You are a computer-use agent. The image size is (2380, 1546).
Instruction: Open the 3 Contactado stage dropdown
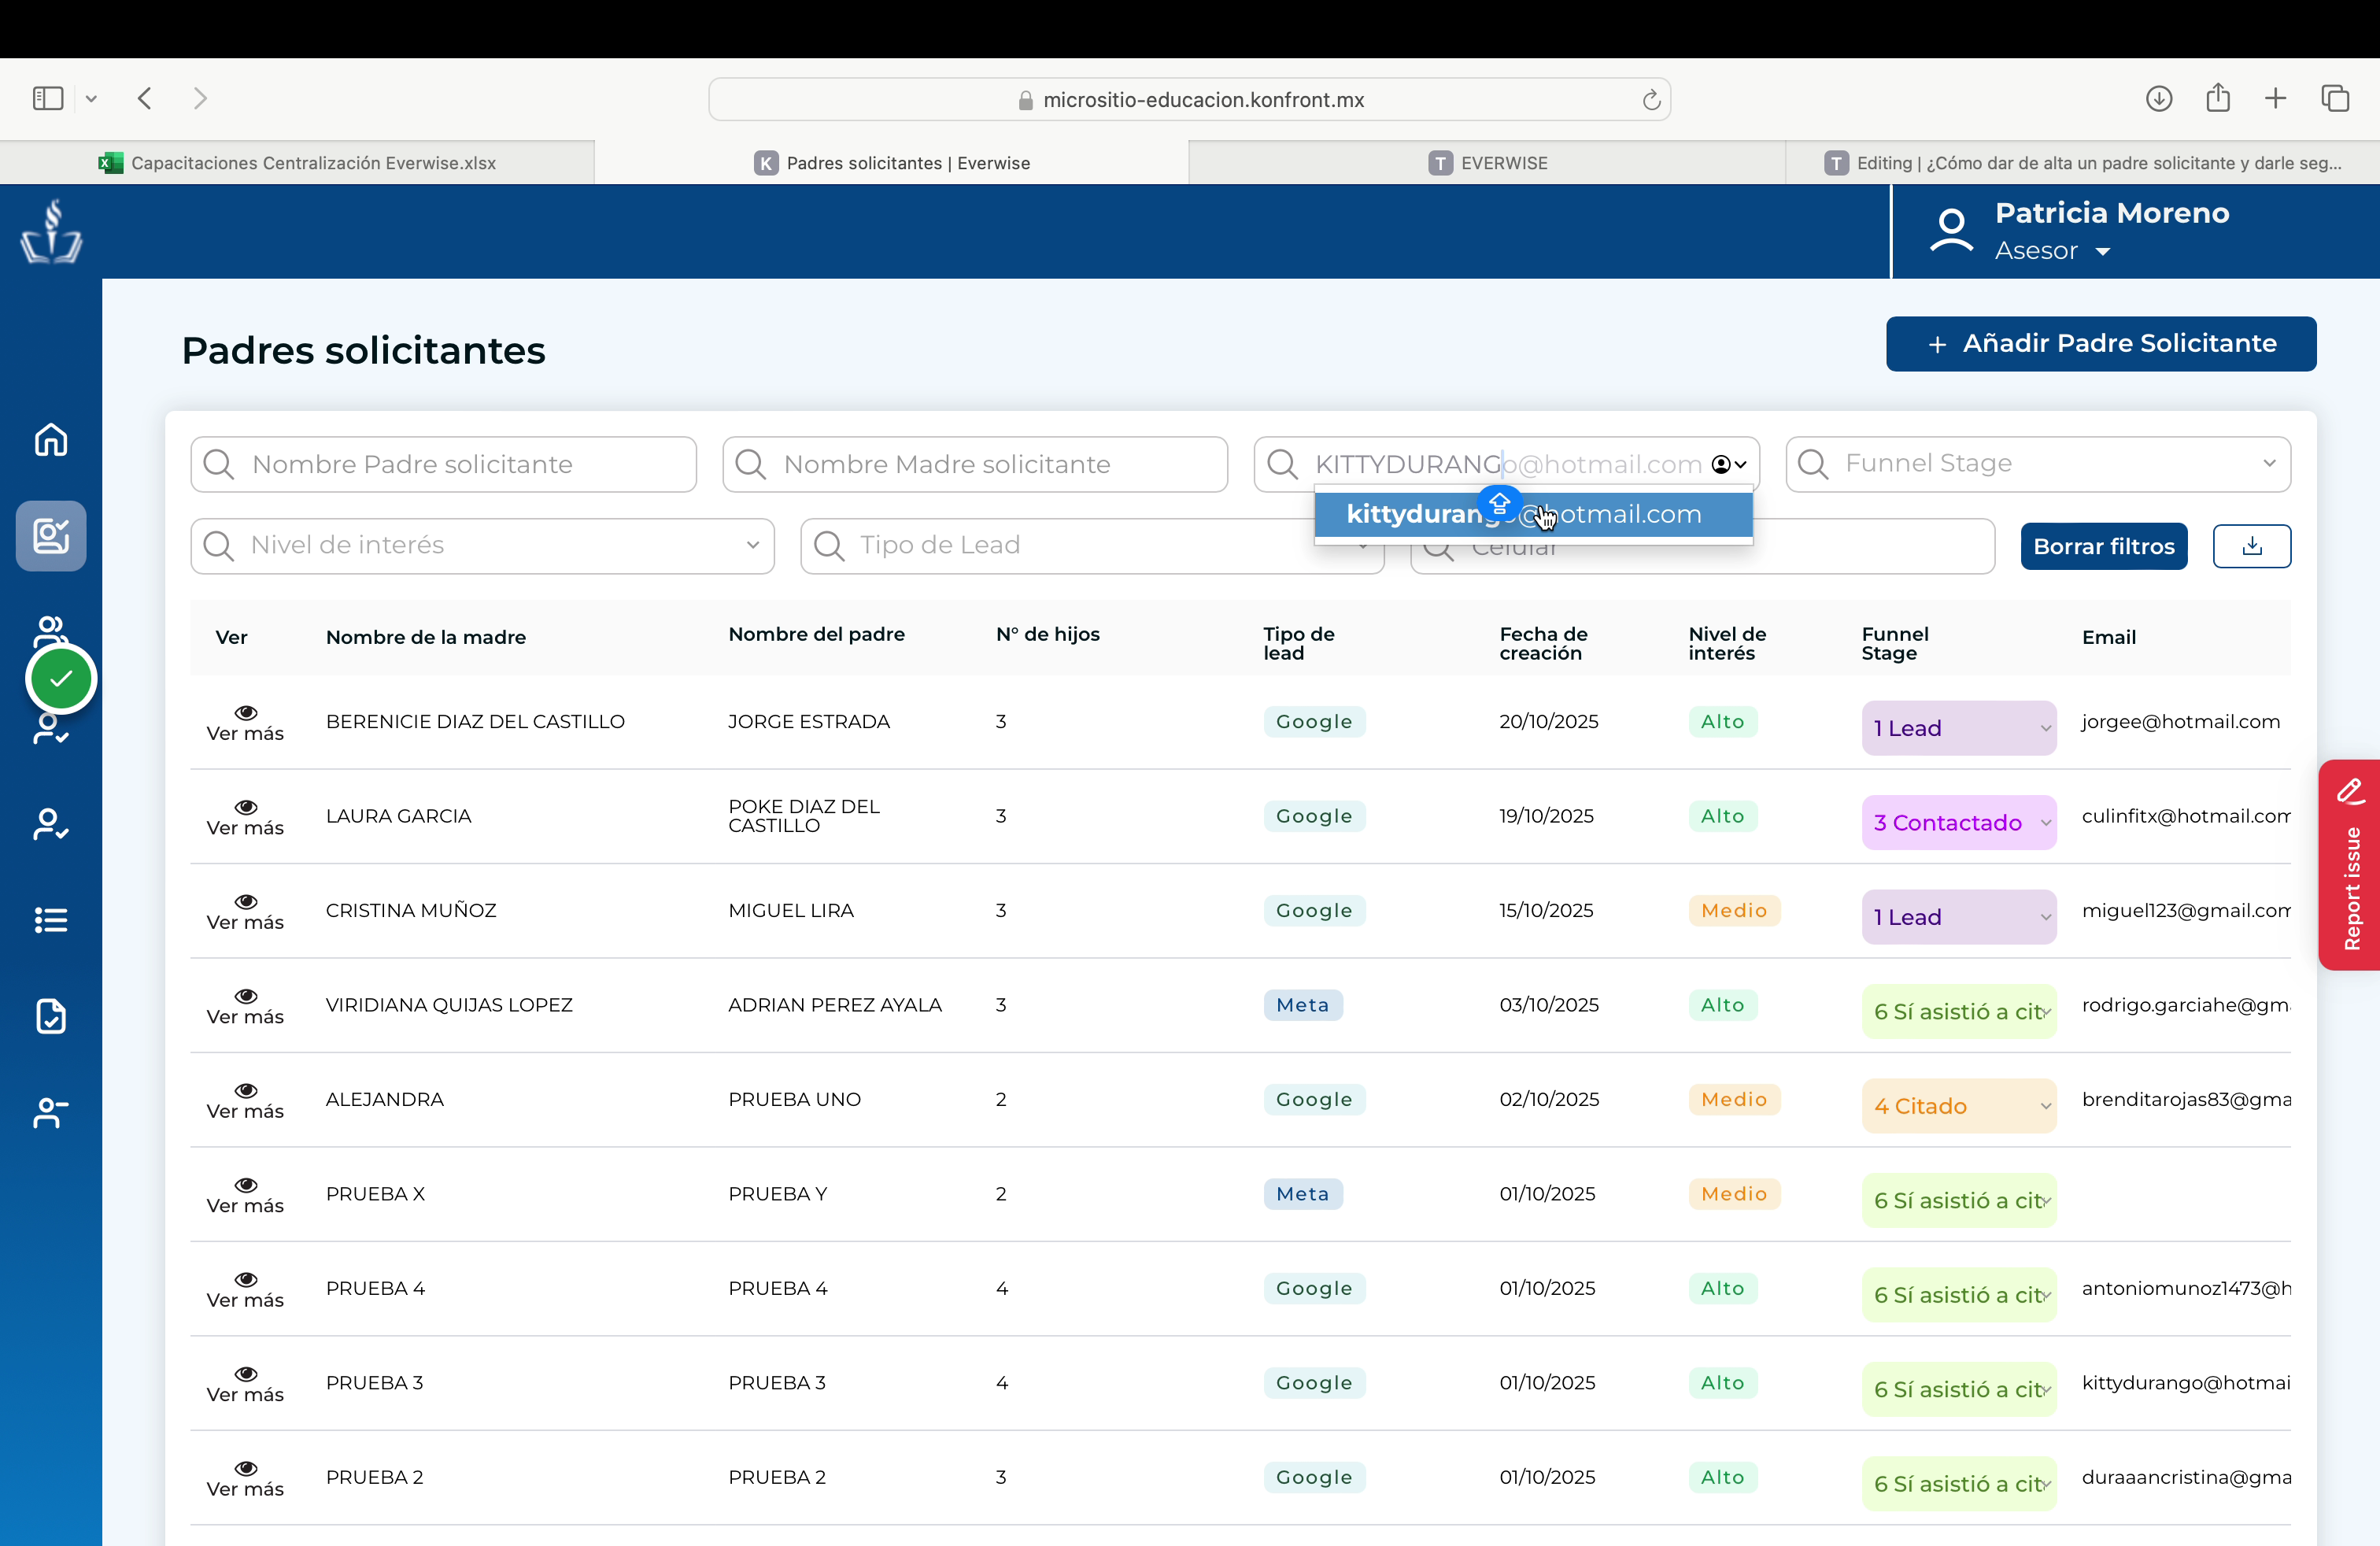tap(1958, 823)
